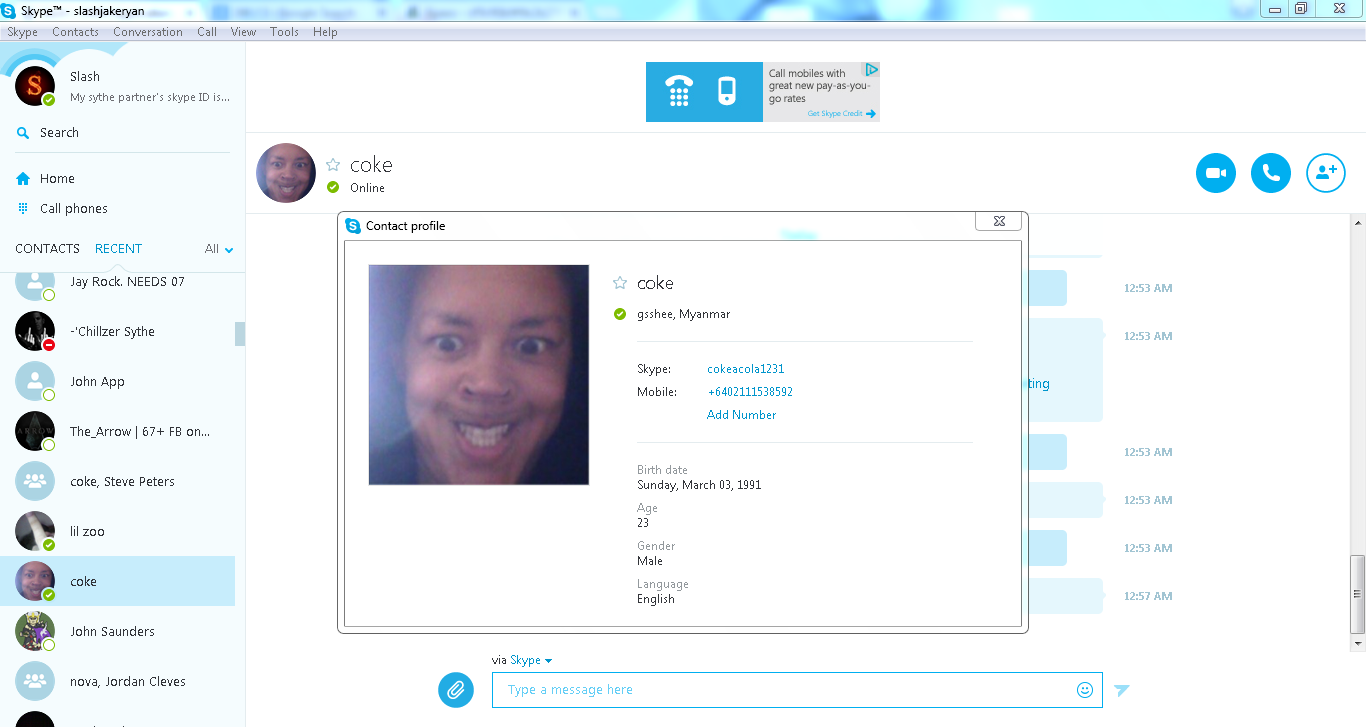Open the Contacts menu
This screenshot has height=727, width=1366.
[x=75, y=32]
